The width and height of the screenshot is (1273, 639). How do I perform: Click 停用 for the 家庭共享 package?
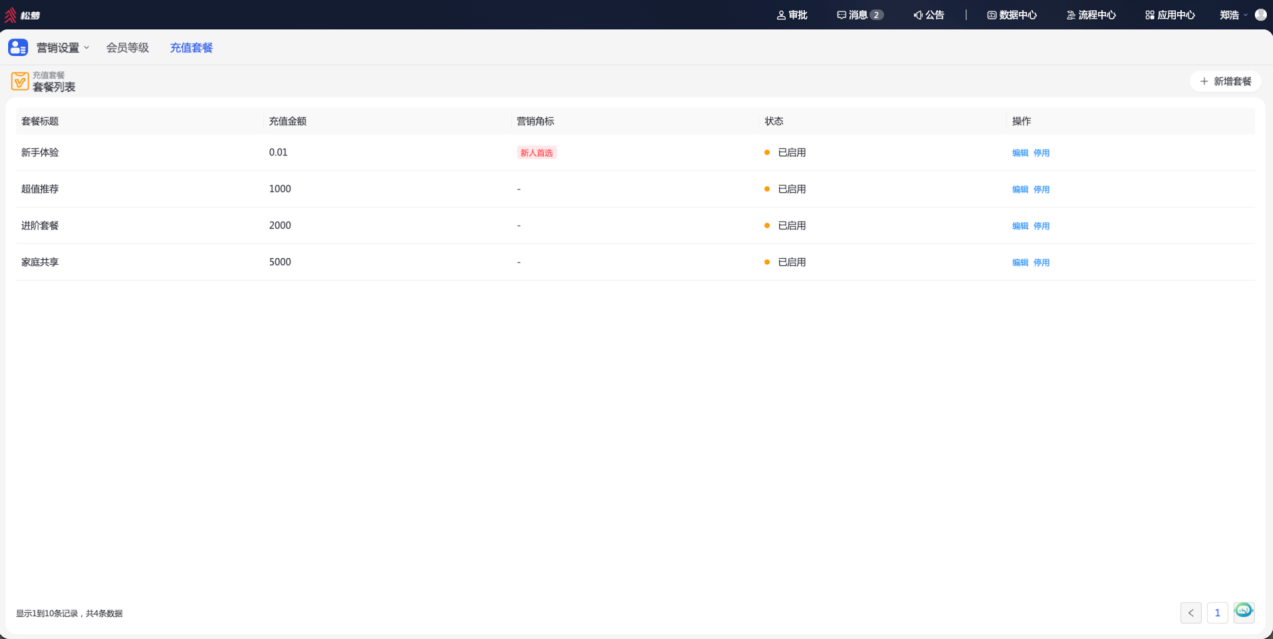point(1042,262)
